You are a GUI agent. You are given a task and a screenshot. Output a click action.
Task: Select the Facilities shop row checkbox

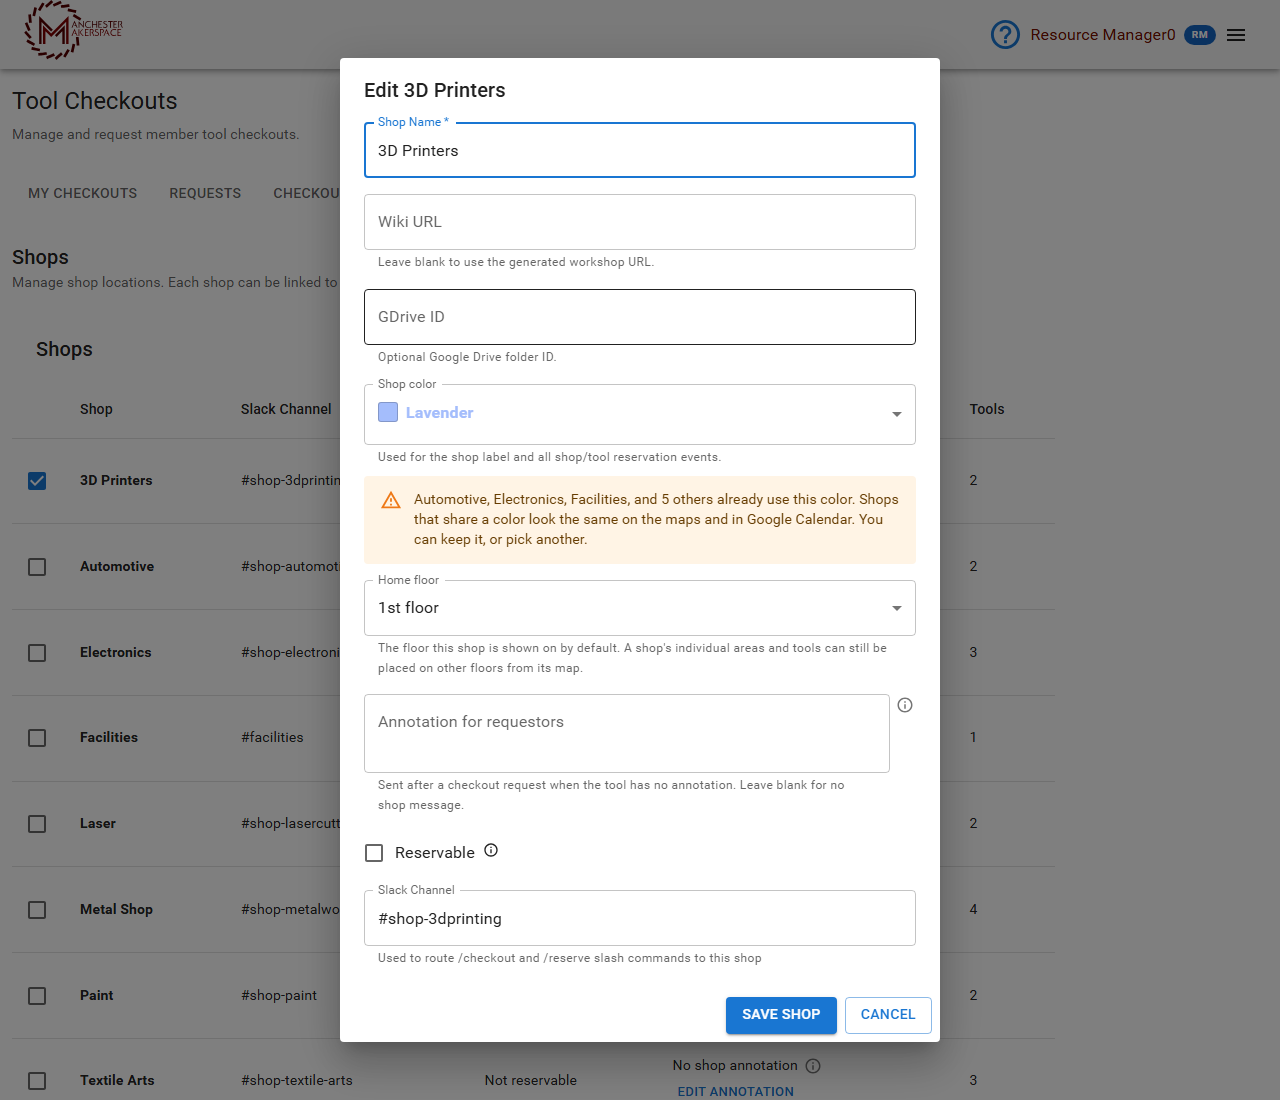[x=37, y=738]
